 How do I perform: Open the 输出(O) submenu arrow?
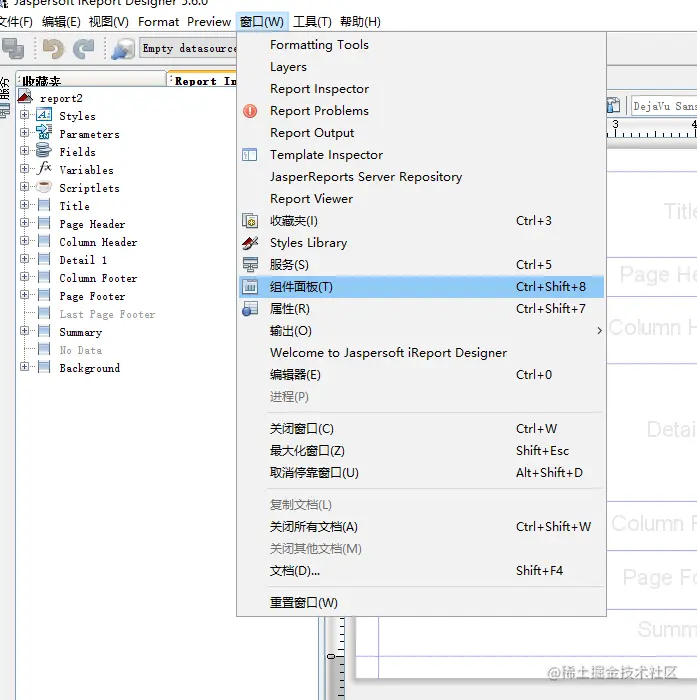(x=599, y=331)
